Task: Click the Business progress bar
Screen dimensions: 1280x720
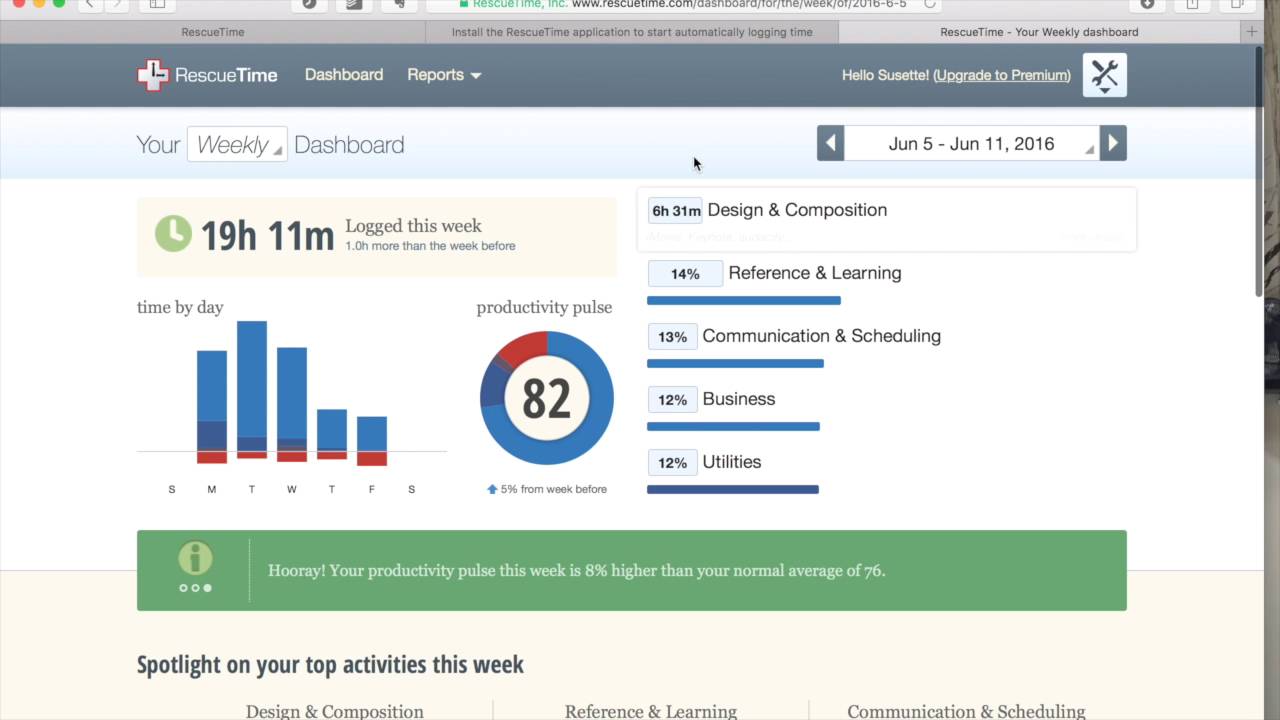Action: (x=733, y=426)
